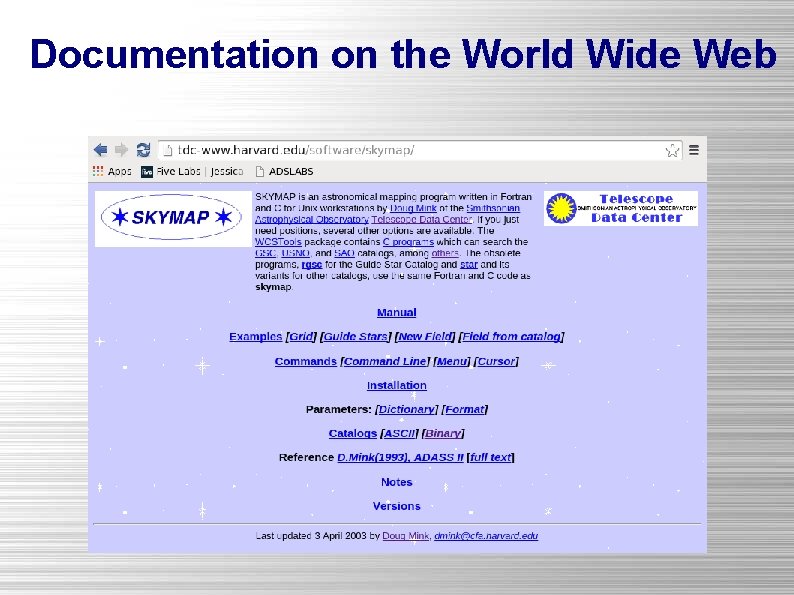Open the GSC catalog link

(265, 253)
